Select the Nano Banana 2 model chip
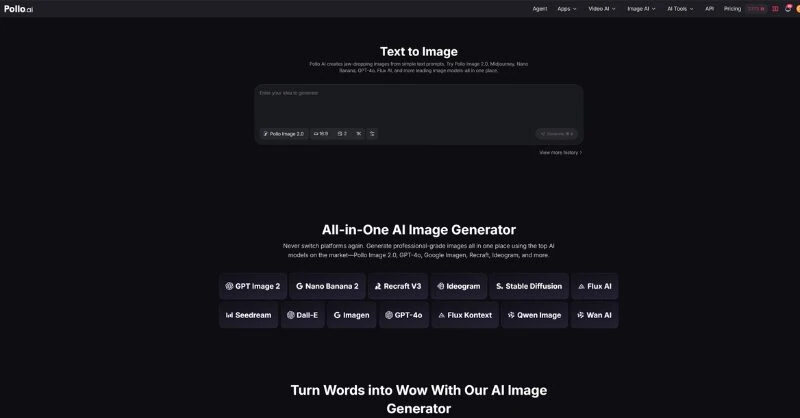 [327, 286]
